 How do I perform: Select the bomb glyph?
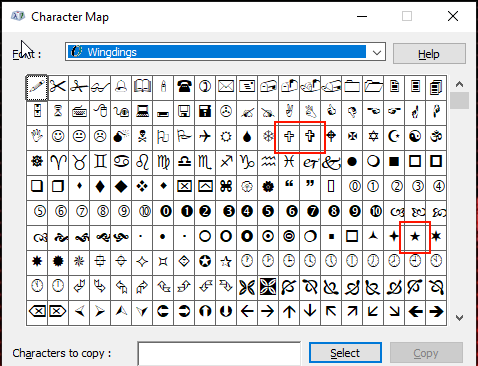[121, 136]
